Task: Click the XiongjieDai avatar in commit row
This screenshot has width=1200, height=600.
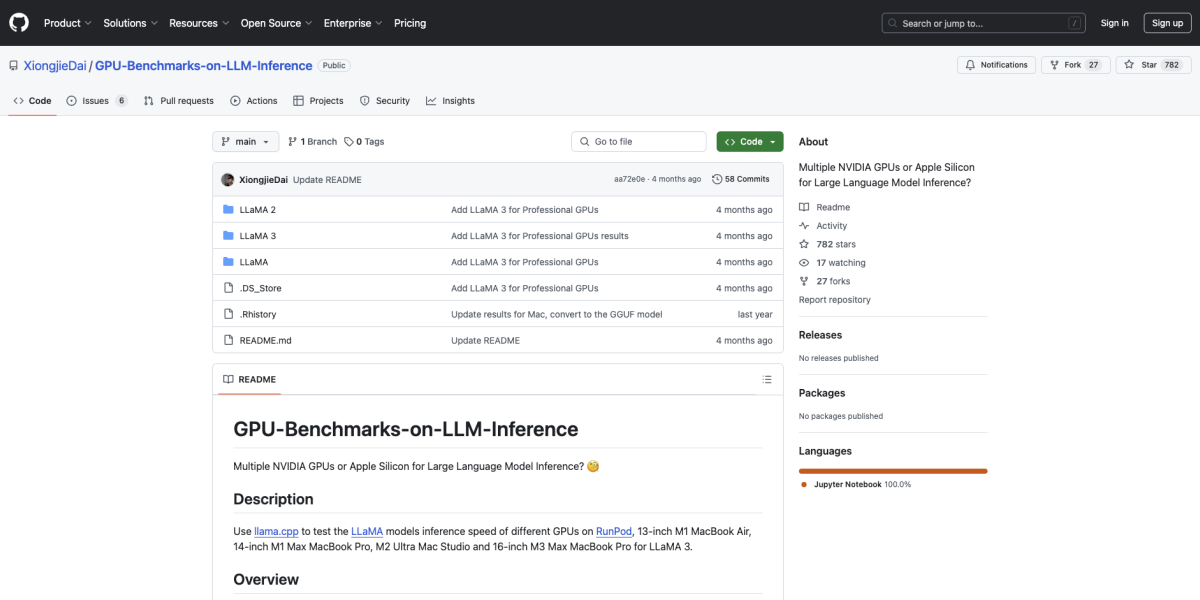Action: [x=228, y=179]
